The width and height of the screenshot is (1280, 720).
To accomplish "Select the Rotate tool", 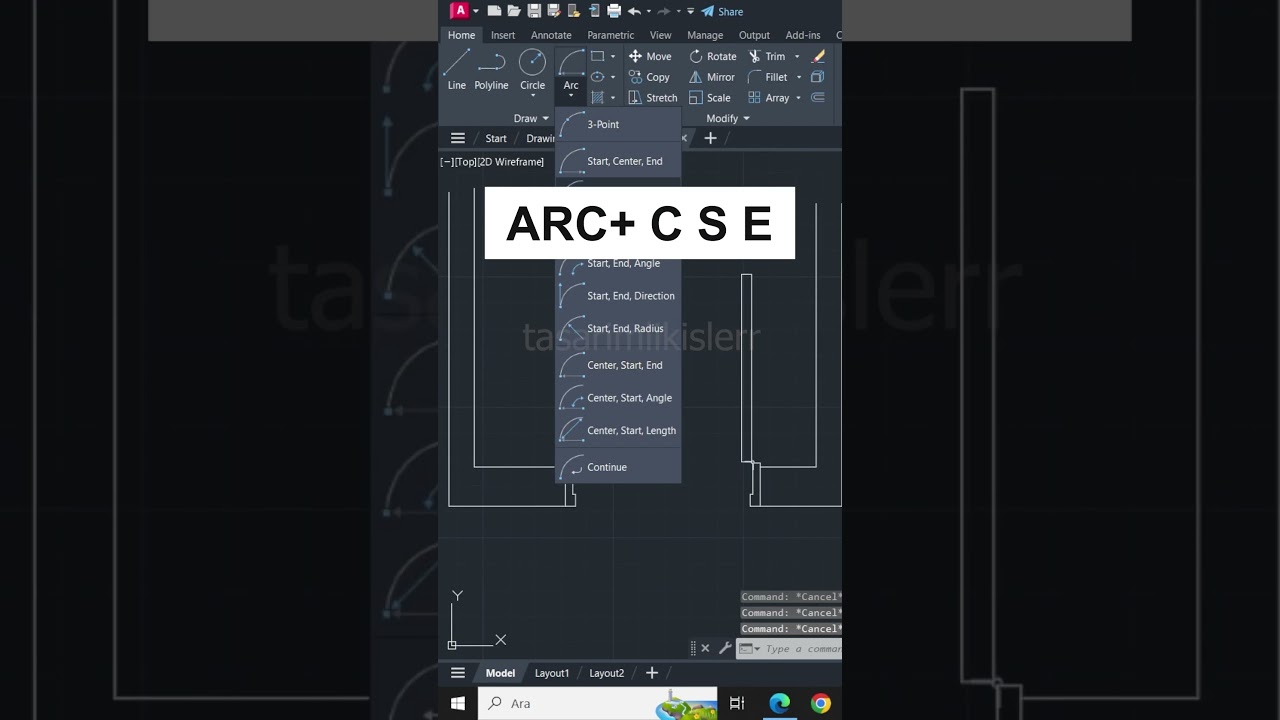I will [x=713, y=56].
